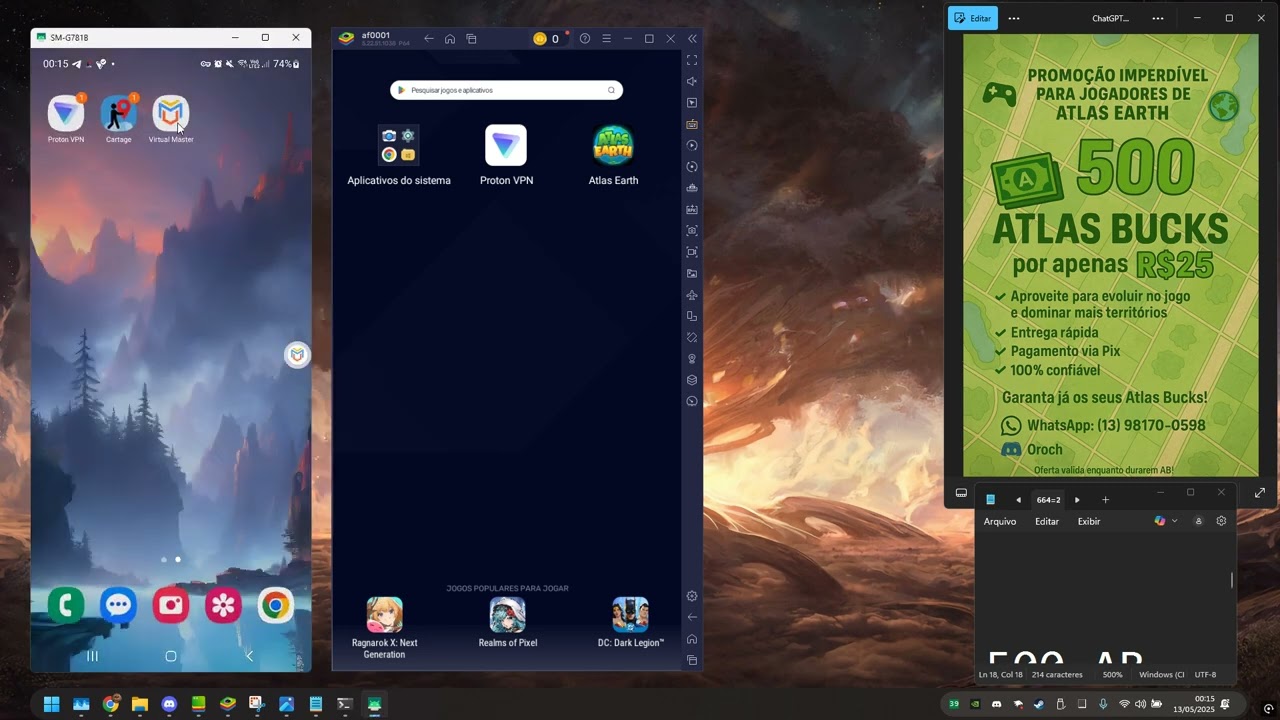The width and height of the screenshot is (1280, 720).
Task: Collapse the BlueStacks sidebar with double chevron
Action: pos(692,38)
